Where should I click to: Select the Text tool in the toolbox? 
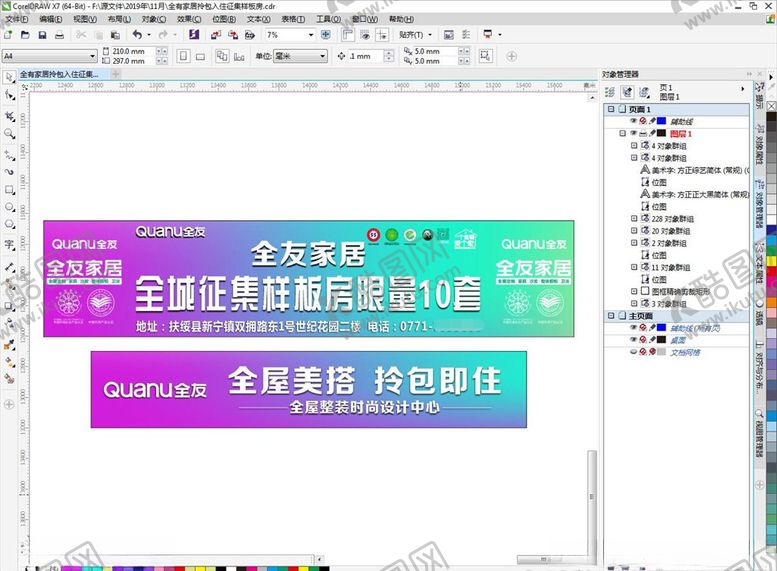coord(9,244)
